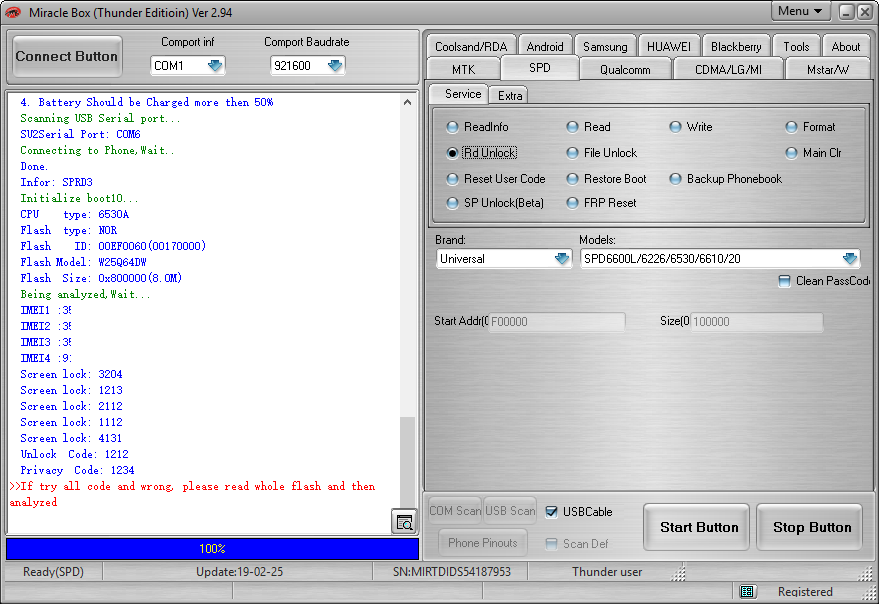Switch to the Android tab
This screenshot has width=879, height=604.
click(x=545, y=47)
